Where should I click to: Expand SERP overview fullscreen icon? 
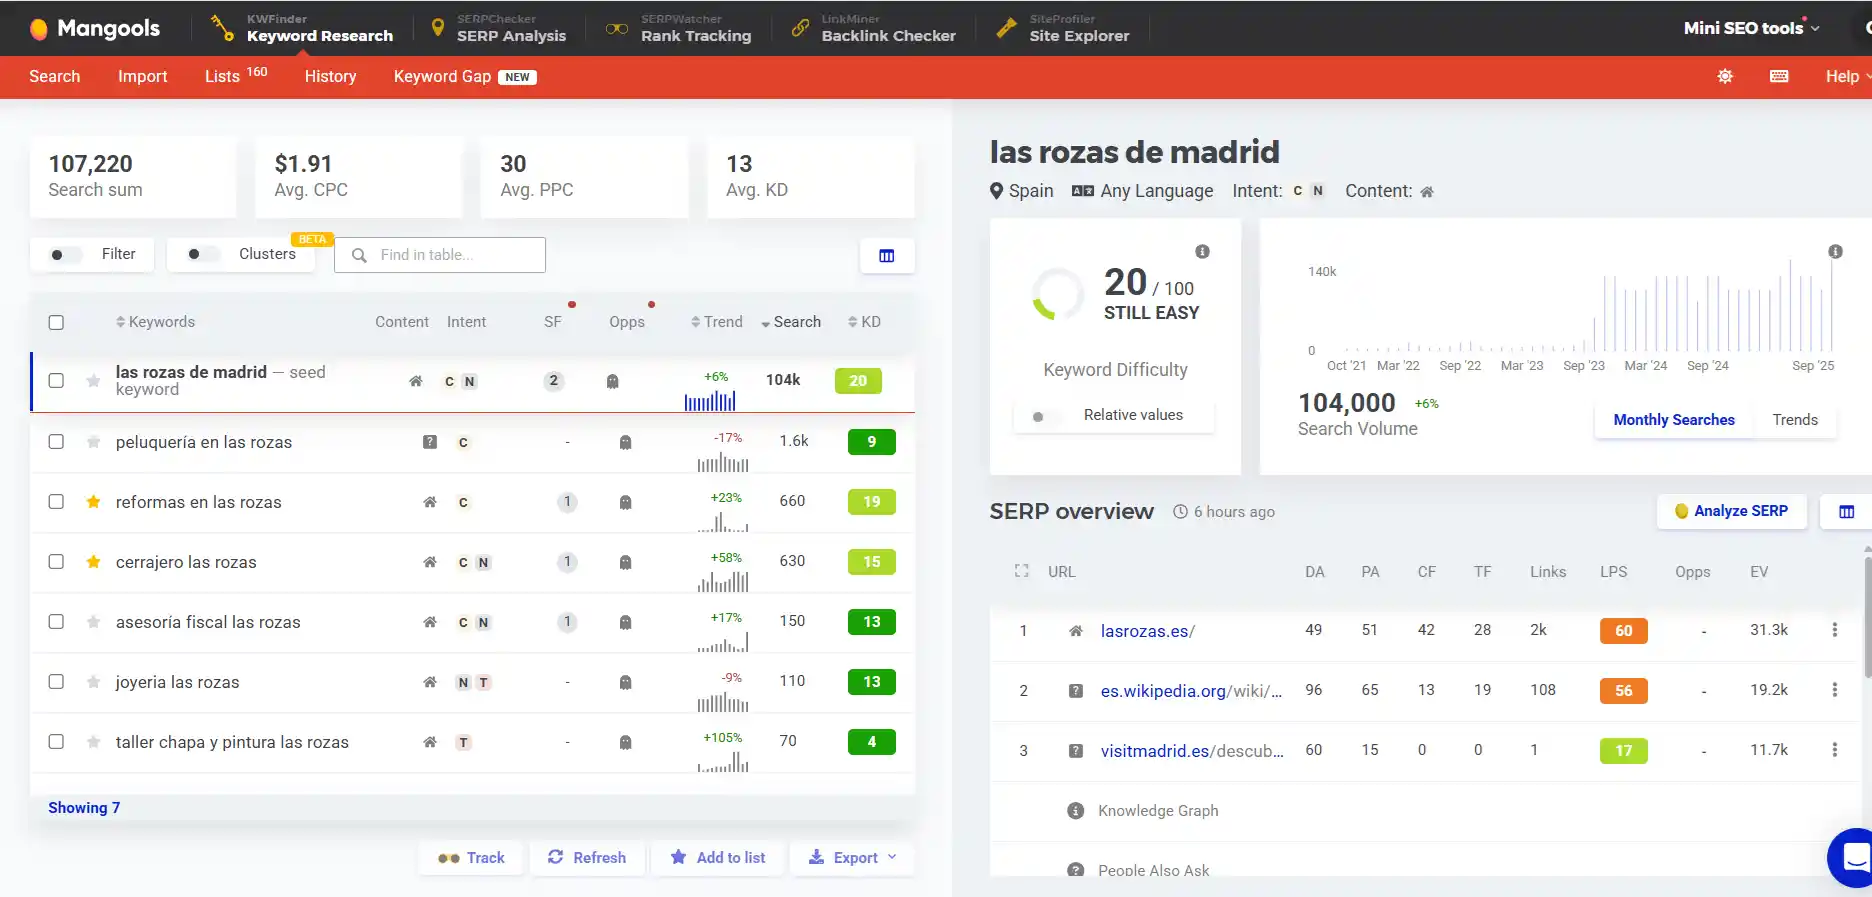(x=1021, y=571)
